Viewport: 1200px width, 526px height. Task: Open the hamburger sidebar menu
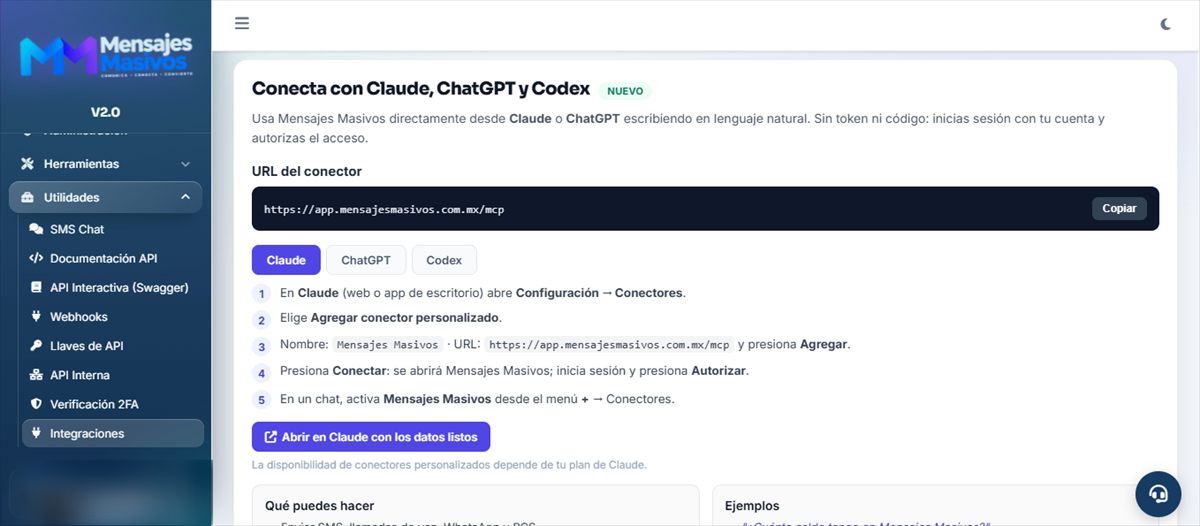tap(242, 23)
